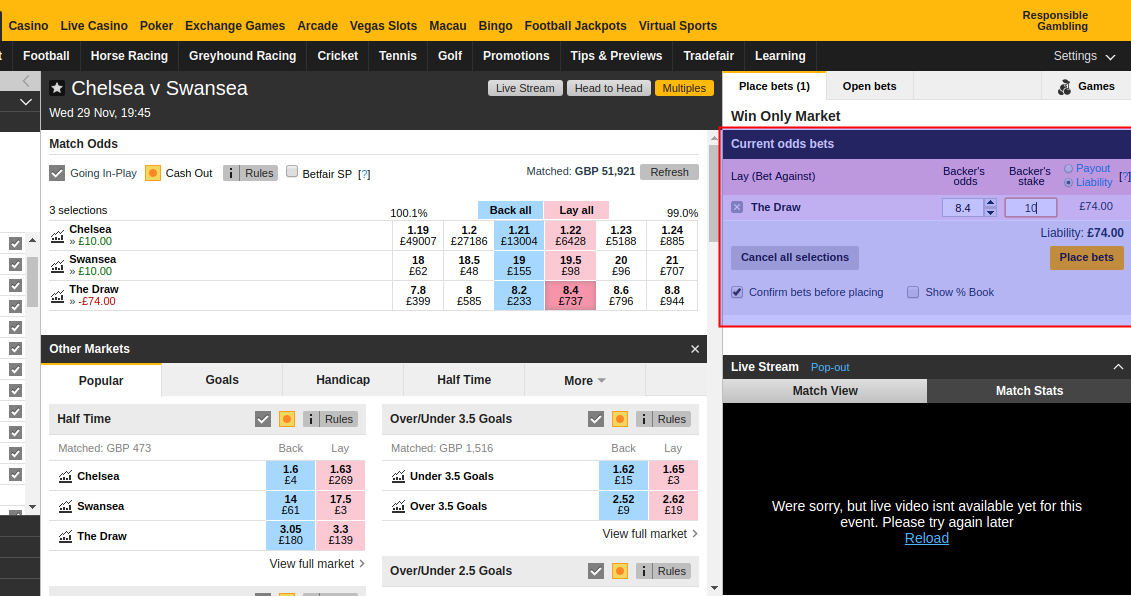The image size is (1131, 596).
Task: Open Match Odds Rules info button
Action: click(x=250, y=173)
